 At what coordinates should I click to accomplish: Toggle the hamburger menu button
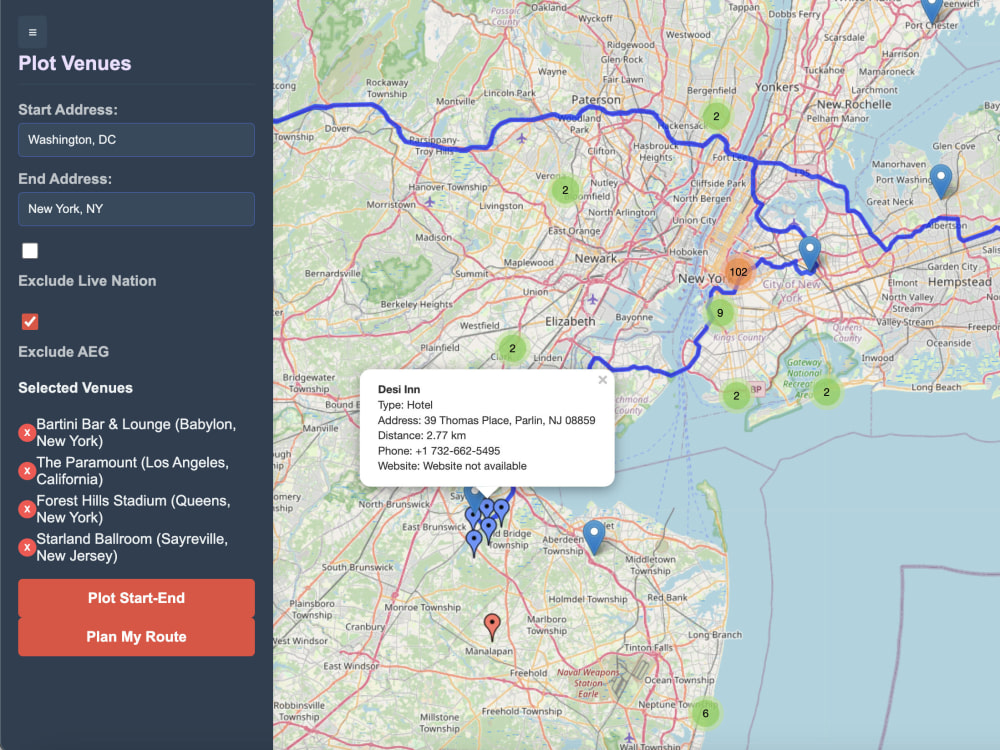point(33,33)
